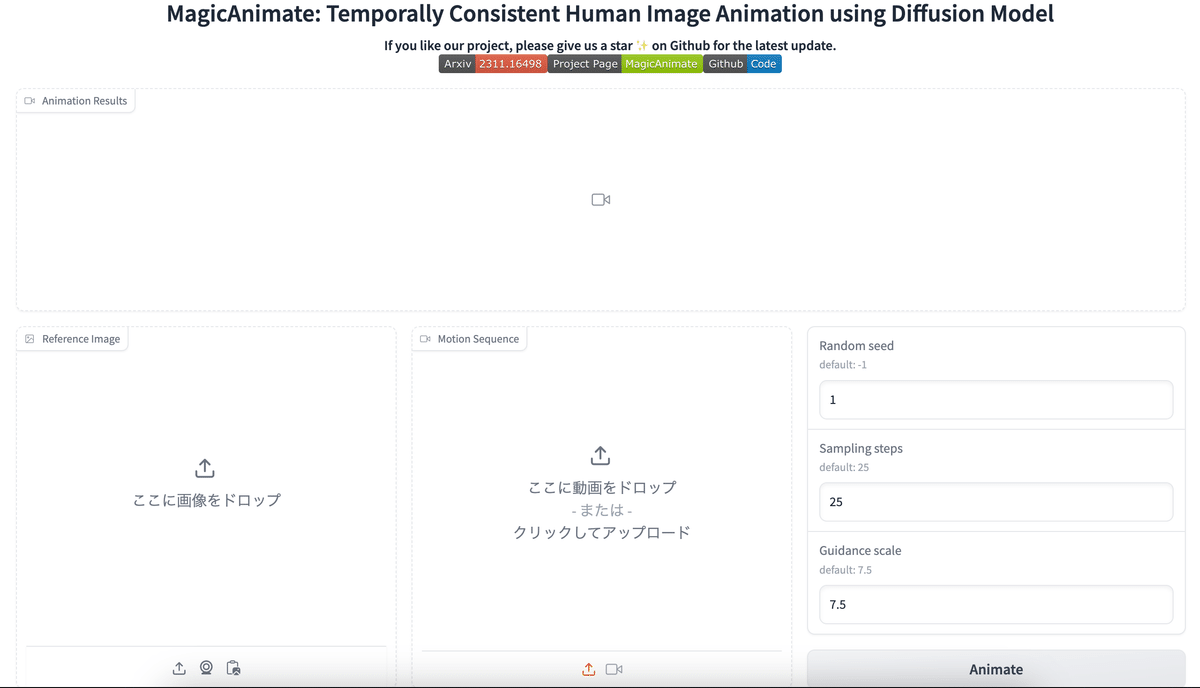The image size is (1200, 688).
Task: Click the video icon in the Motion Sequence label
Action: [424, 338]
